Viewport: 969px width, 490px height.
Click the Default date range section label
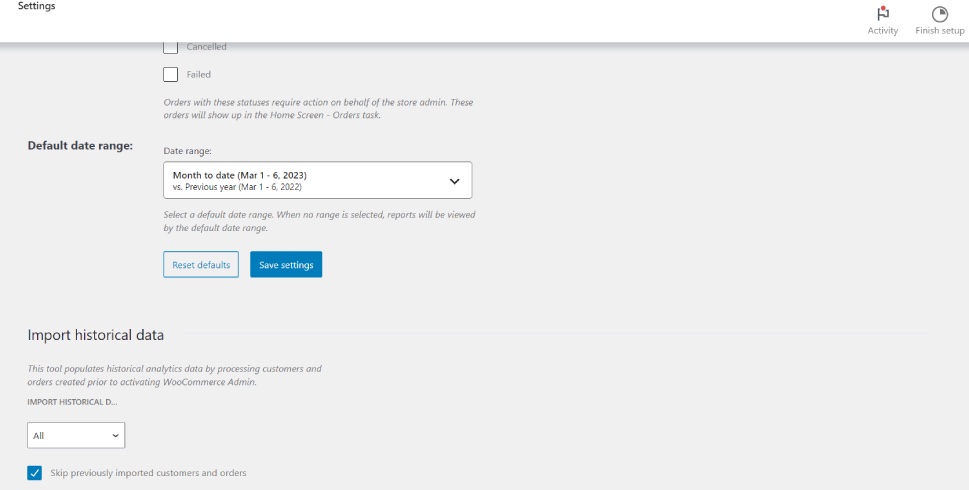pos(80,146)
